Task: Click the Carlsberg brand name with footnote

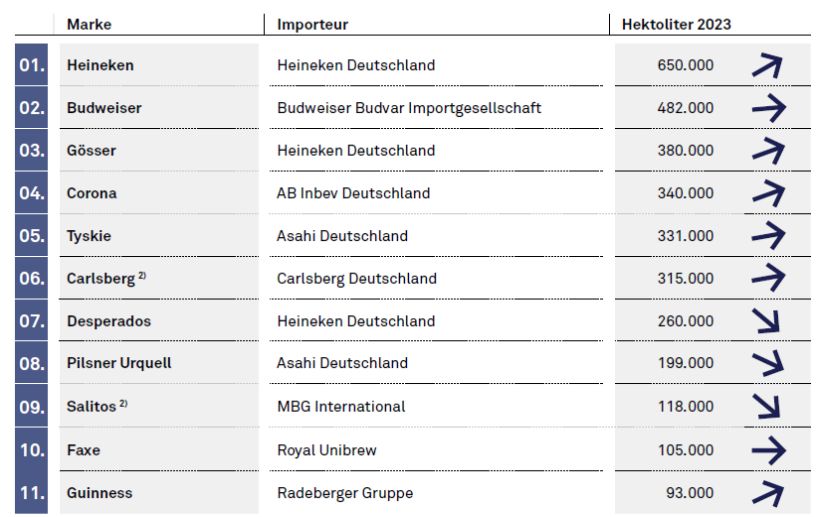Action: pyautogui.click(x=106, y=278)
